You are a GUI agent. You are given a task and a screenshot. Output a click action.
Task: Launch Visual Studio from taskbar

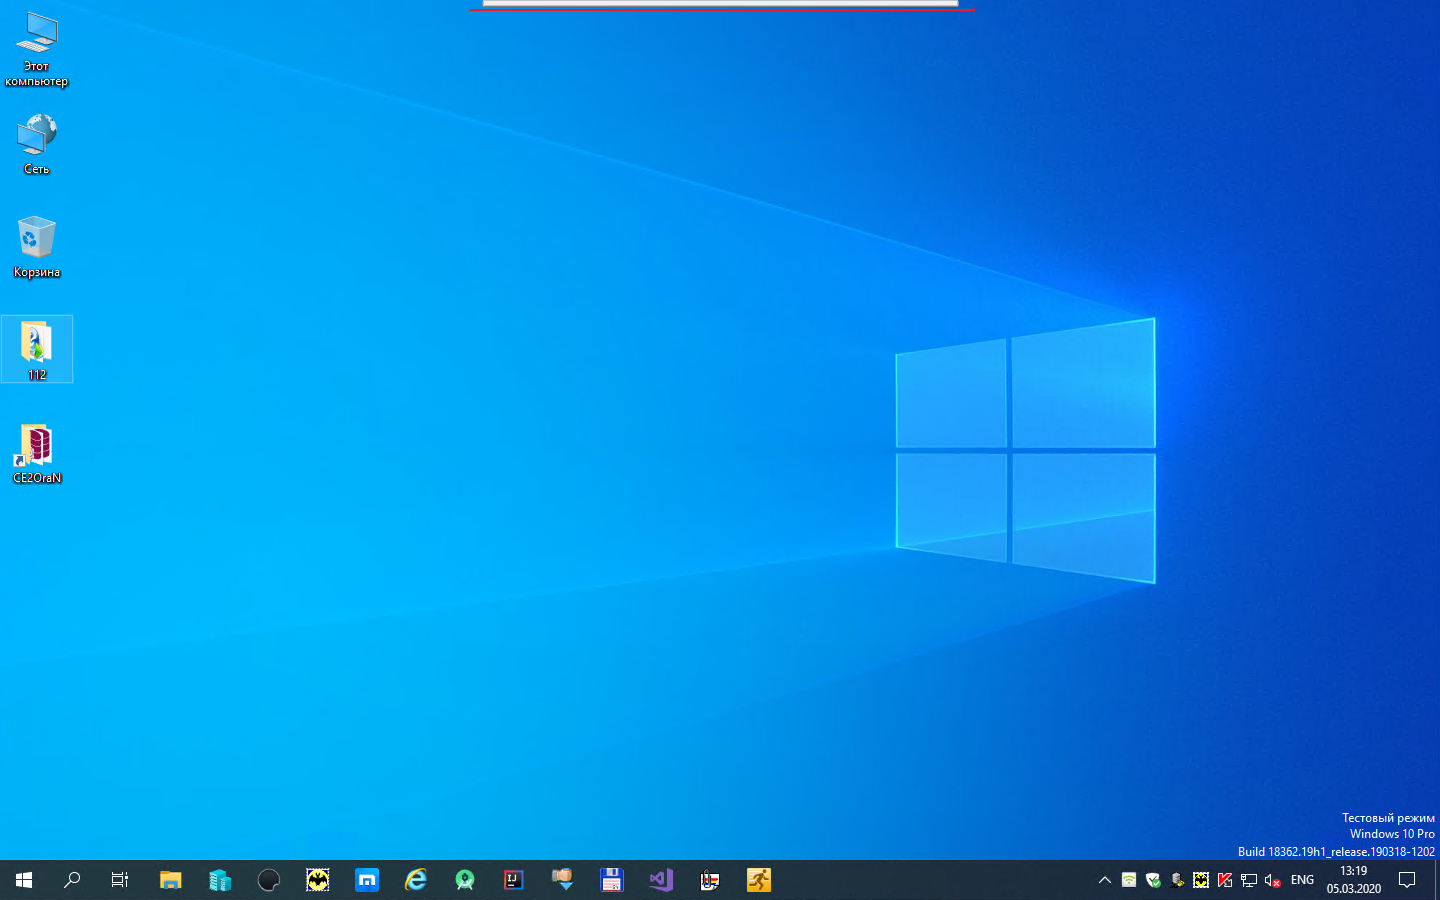(661, 880)
